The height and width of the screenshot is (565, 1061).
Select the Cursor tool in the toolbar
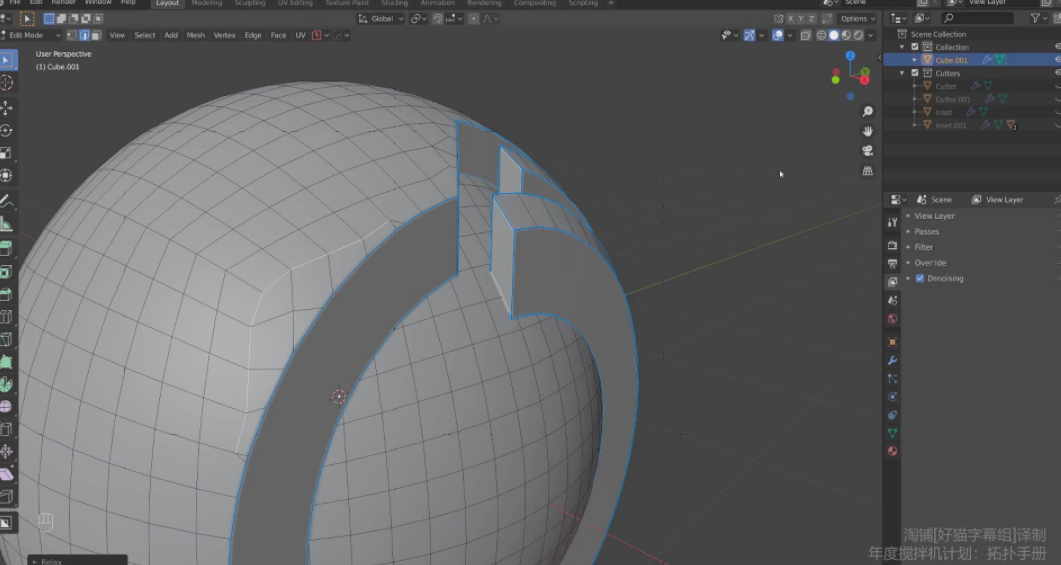(x=7, y=83)
